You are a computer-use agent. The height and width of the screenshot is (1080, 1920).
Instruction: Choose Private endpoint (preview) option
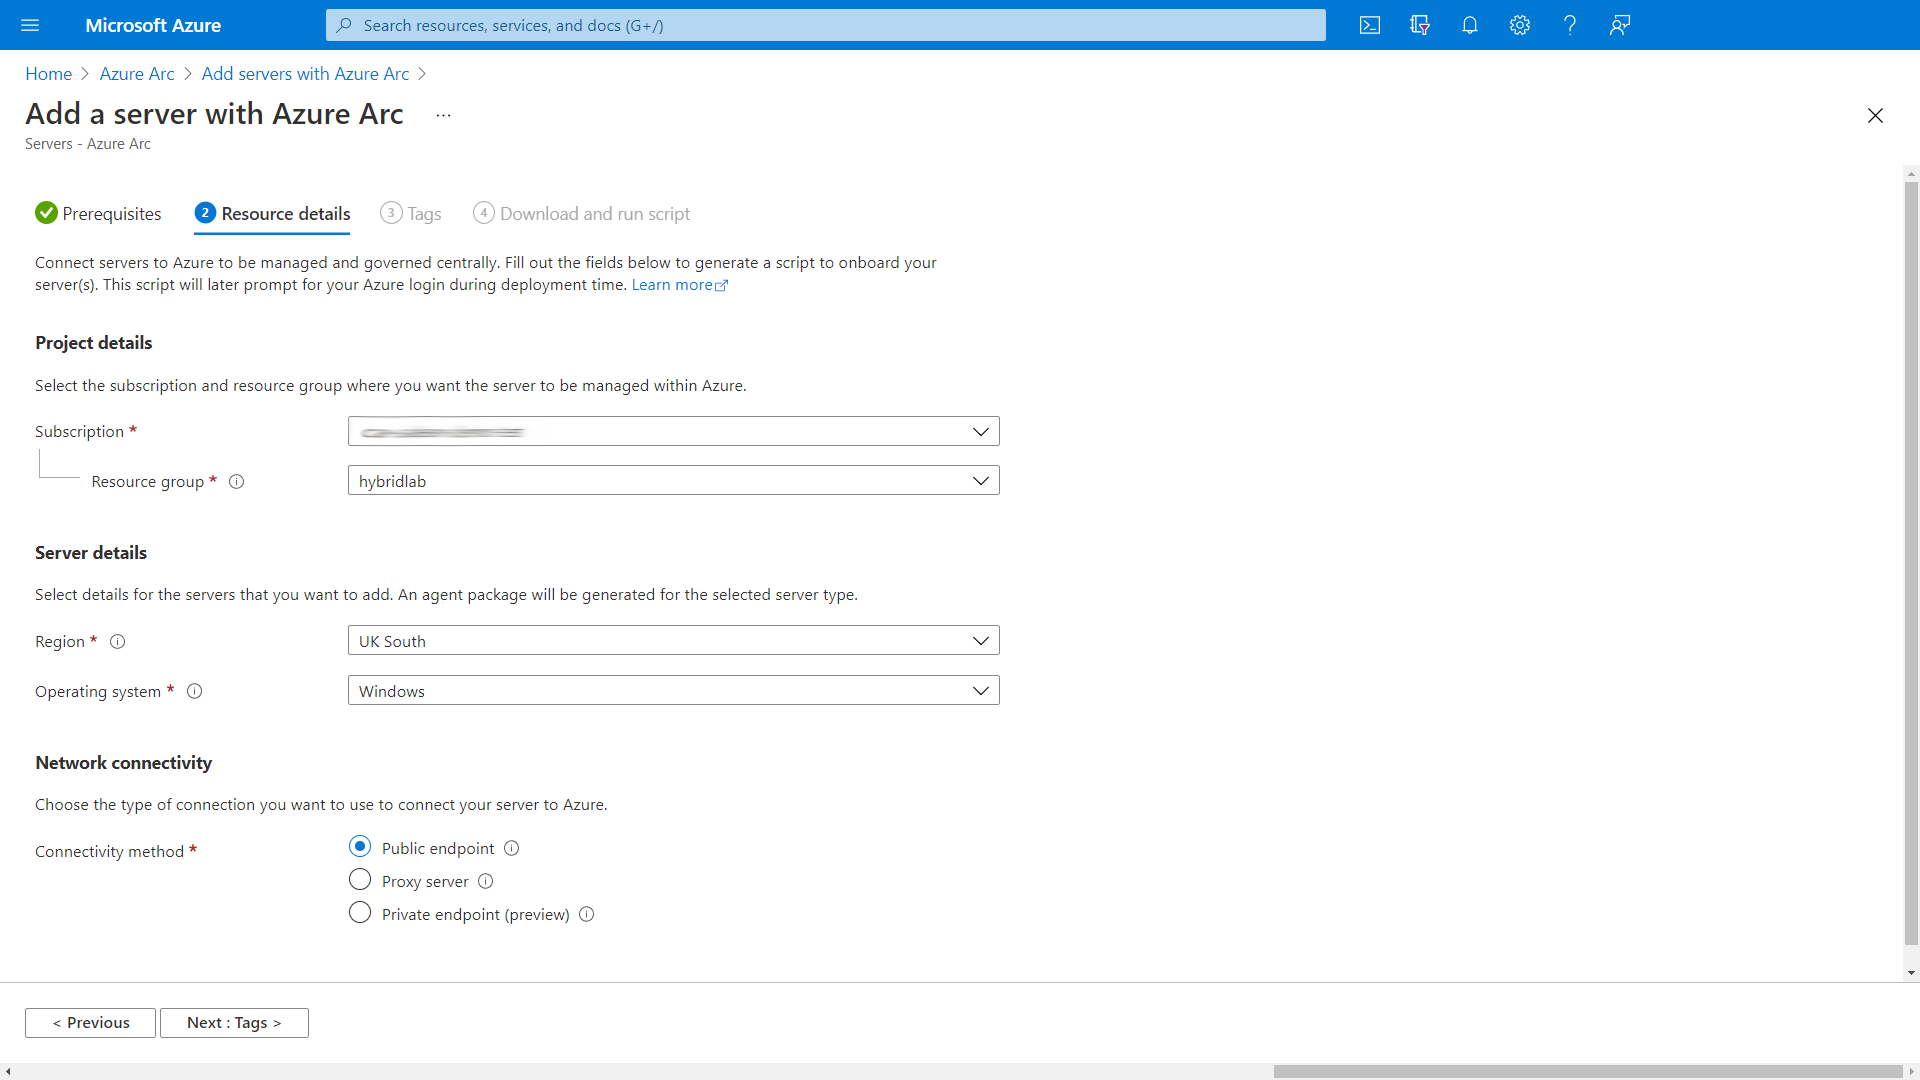pos(360,912)
